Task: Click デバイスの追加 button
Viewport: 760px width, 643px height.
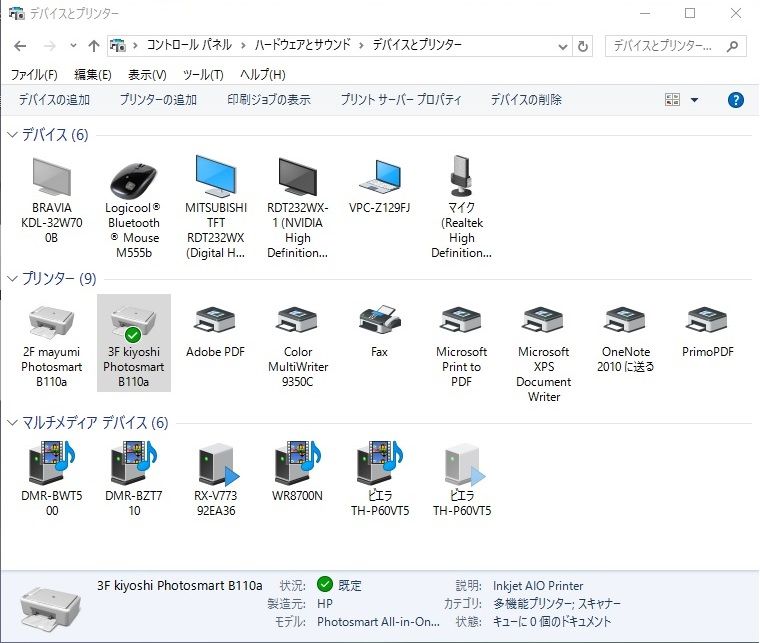Action: 54,100
